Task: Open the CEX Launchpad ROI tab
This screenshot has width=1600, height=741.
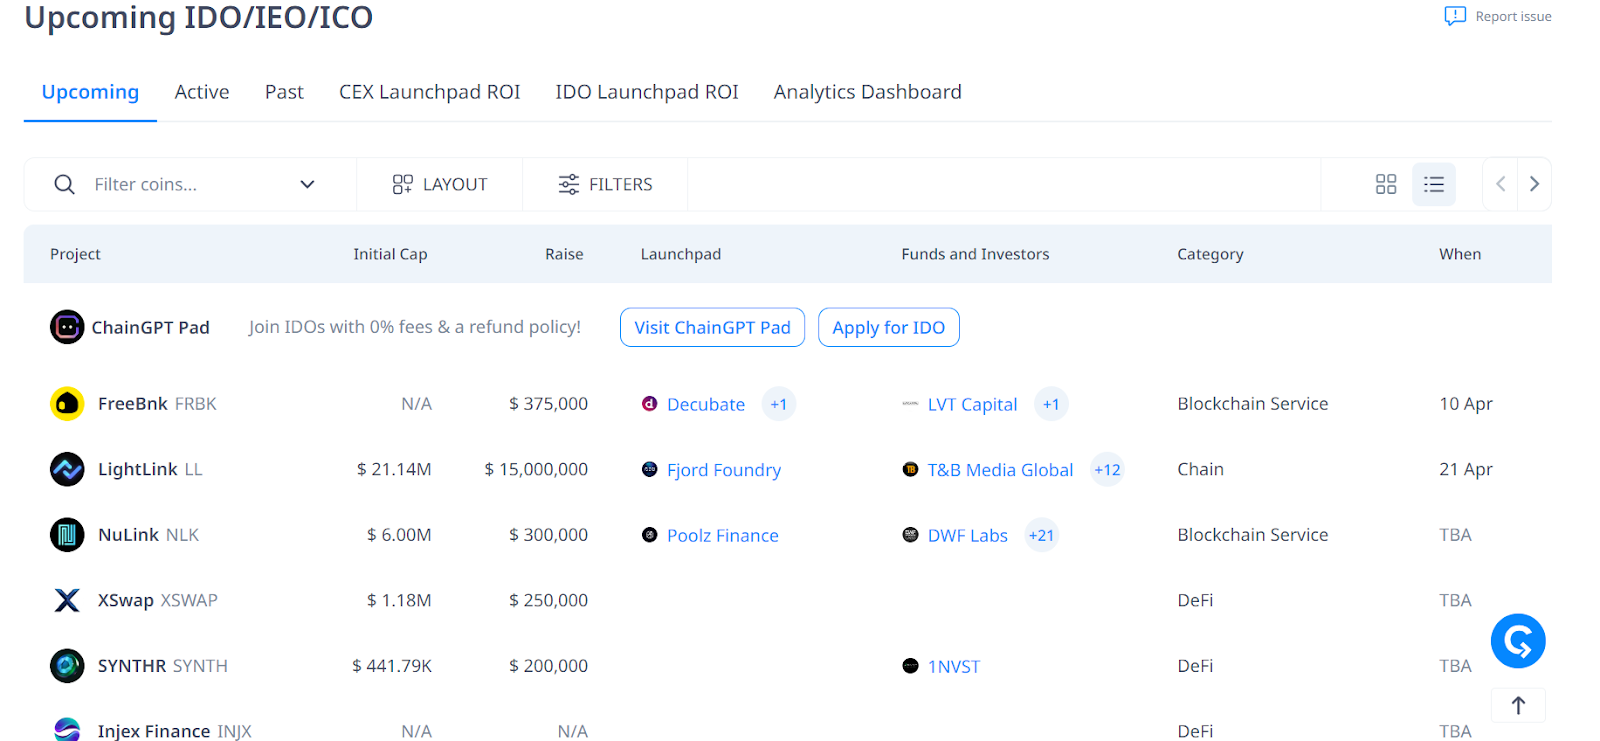Action: 429,92
